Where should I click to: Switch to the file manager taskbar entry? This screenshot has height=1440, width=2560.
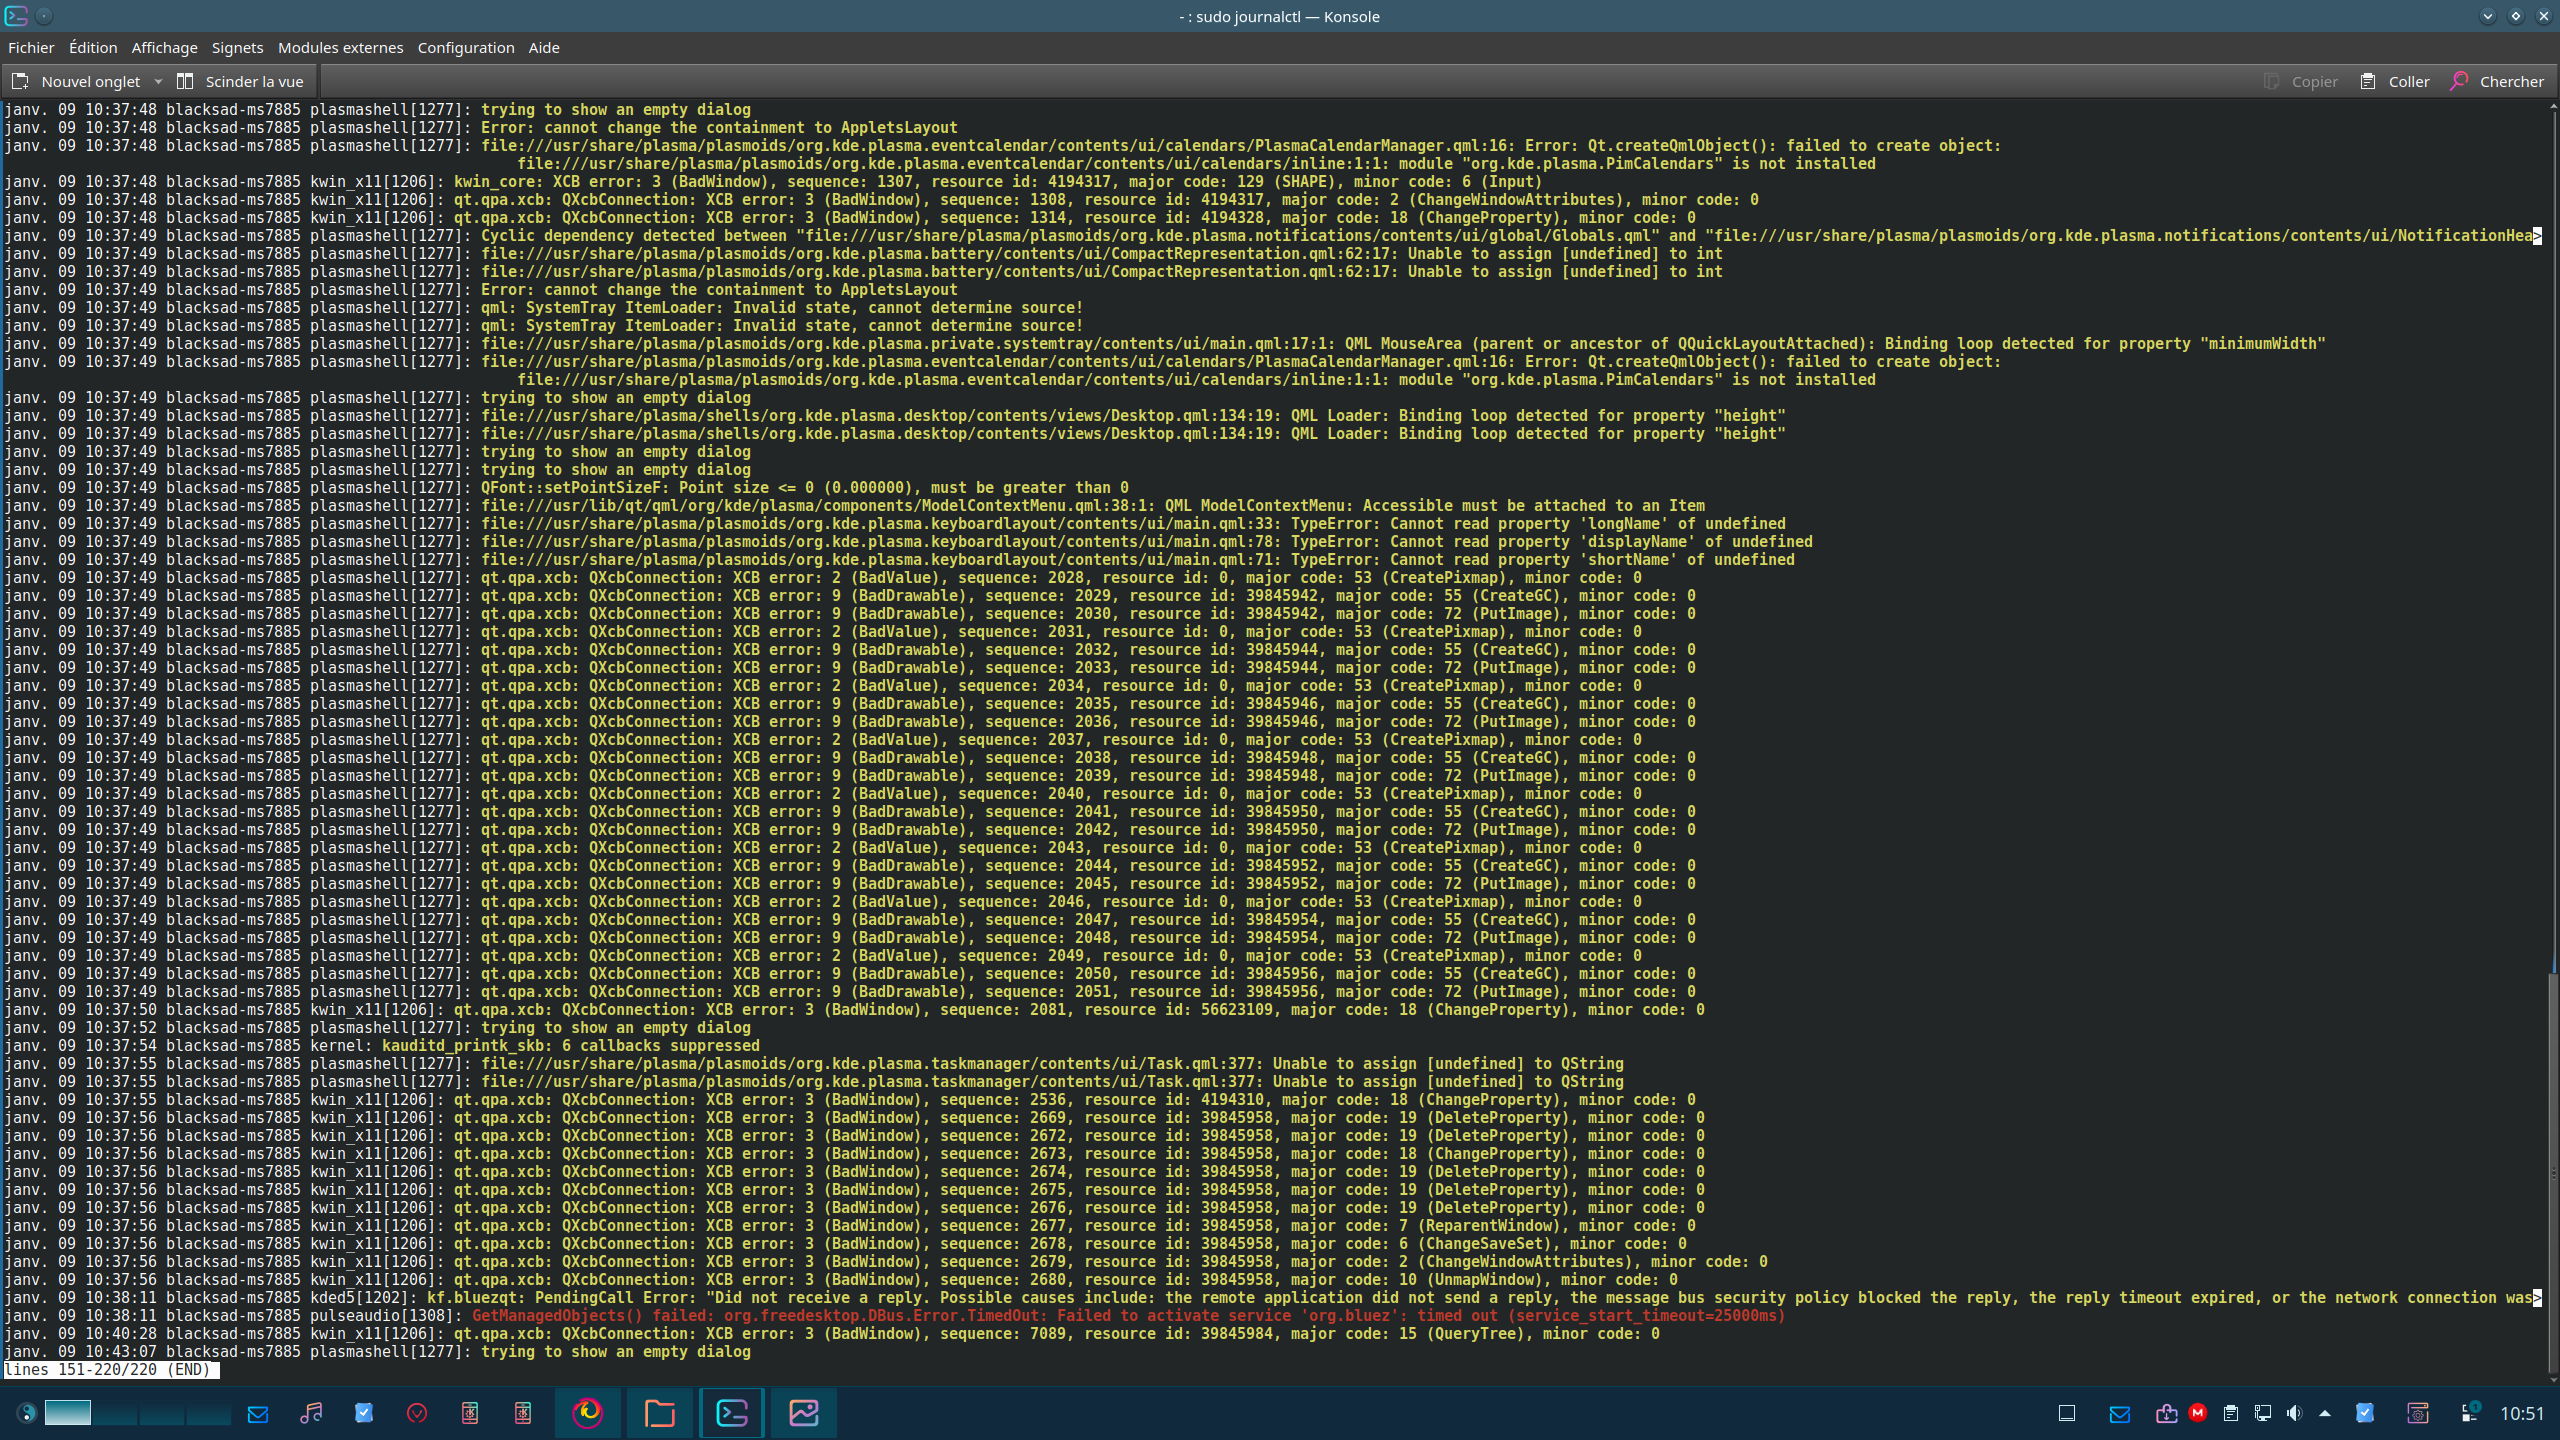point(660,1412)
